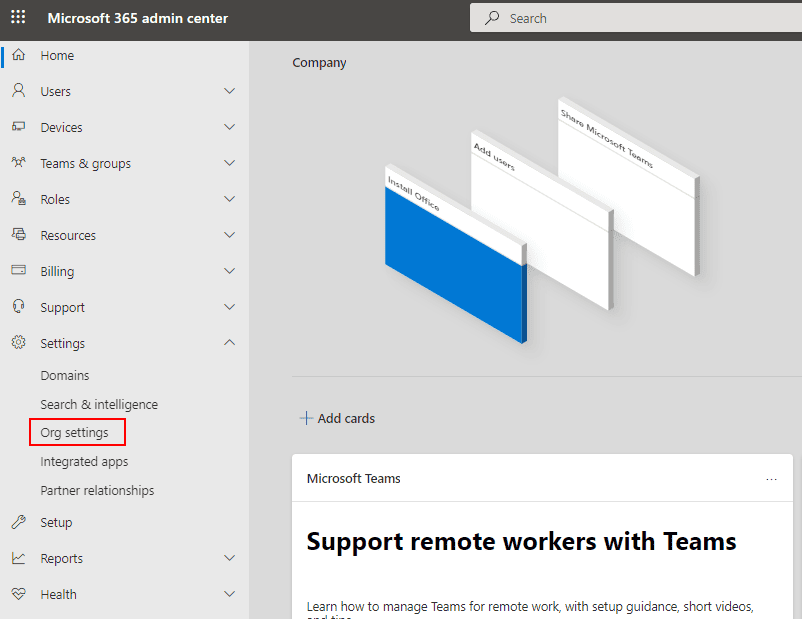Click the Teams & groups icon

click(x=18, y=163)
